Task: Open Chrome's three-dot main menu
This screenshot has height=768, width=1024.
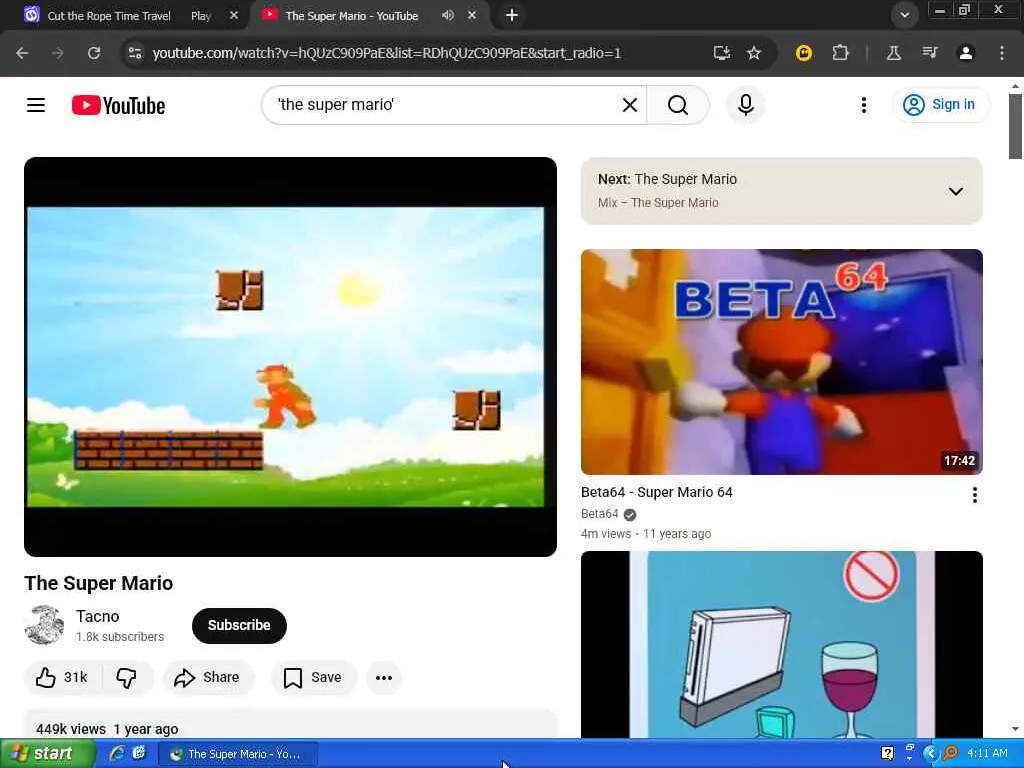Action: [x=1002, y=53]
